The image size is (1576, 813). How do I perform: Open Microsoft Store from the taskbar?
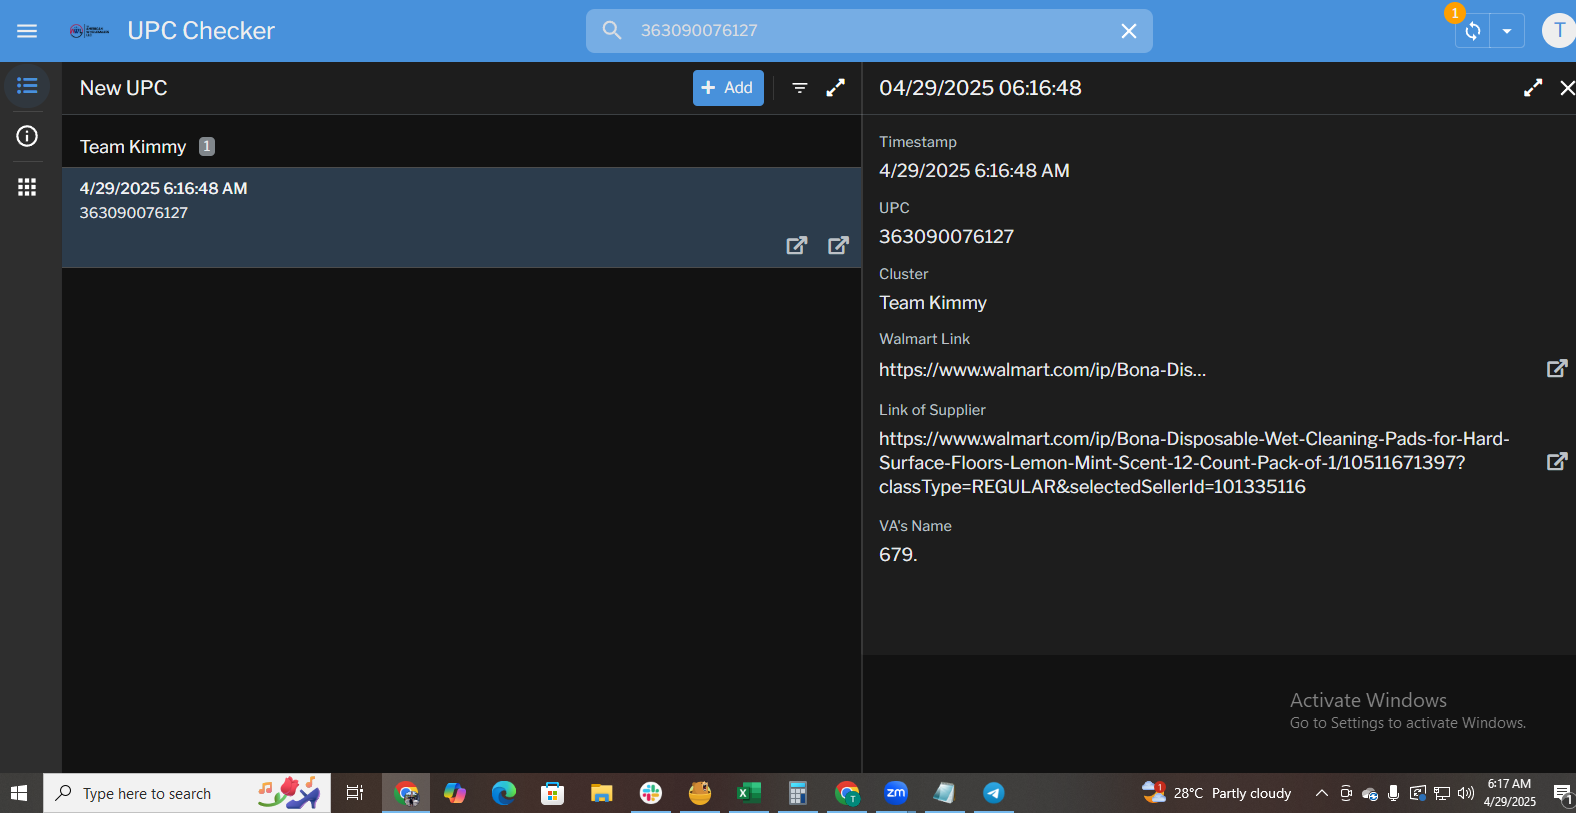pyautogui.click(x=553, y=793)
